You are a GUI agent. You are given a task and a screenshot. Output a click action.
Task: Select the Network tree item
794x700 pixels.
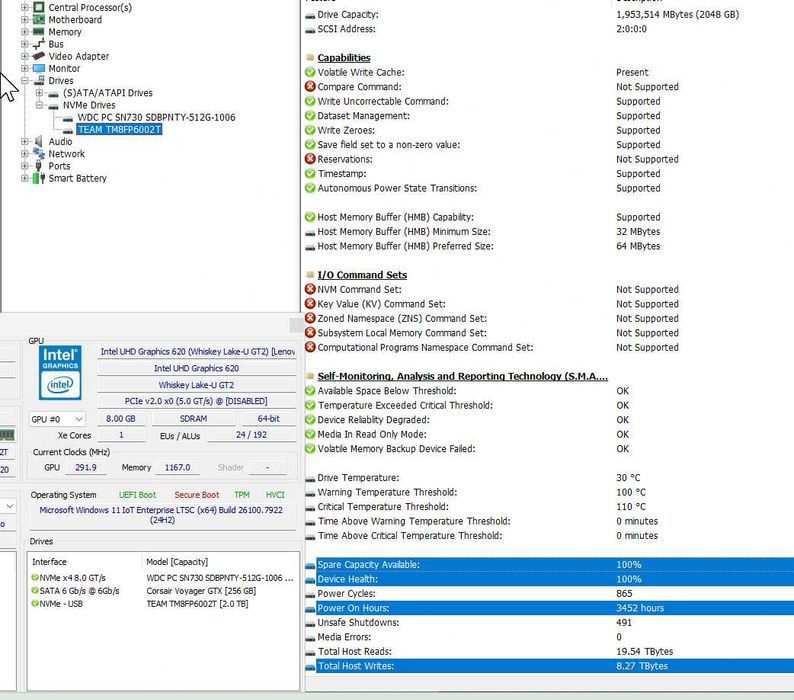tap(66, 153)
